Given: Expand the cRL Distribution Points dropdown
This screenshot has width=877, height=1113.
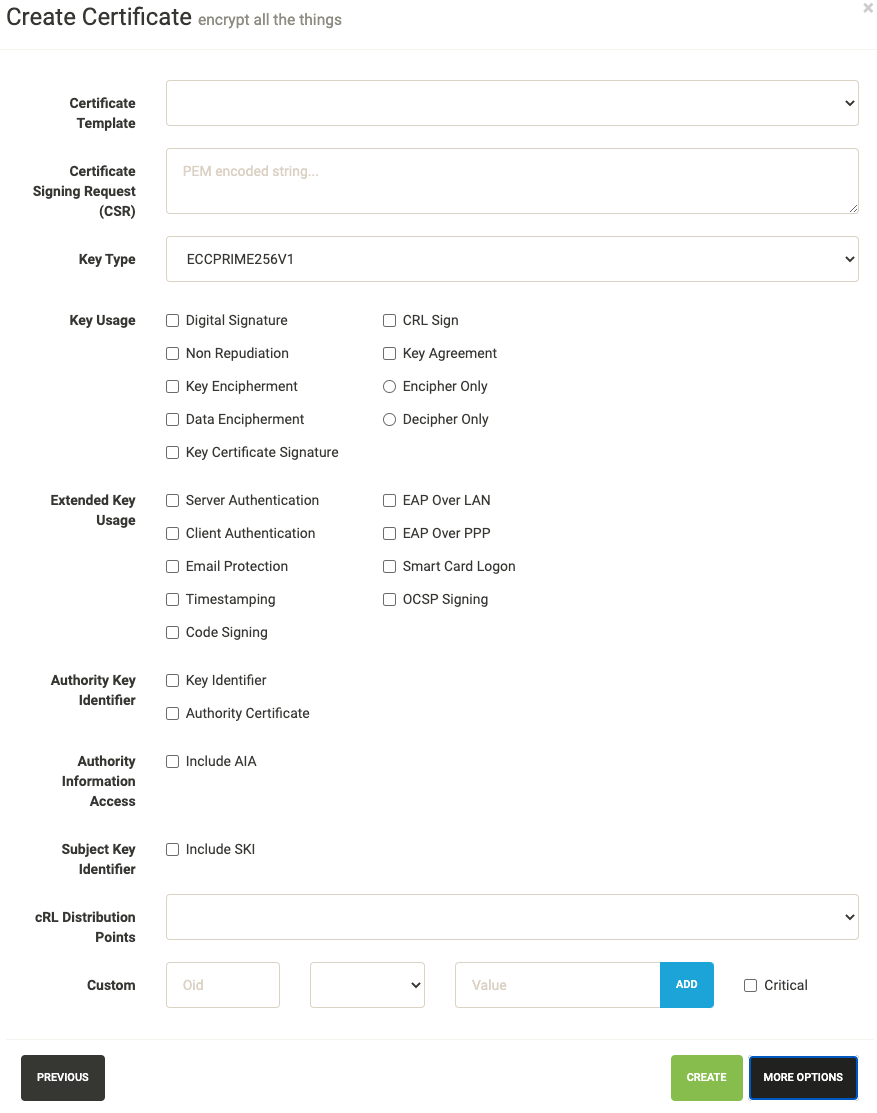Looking at the screenshot, I should pos(512,916).
